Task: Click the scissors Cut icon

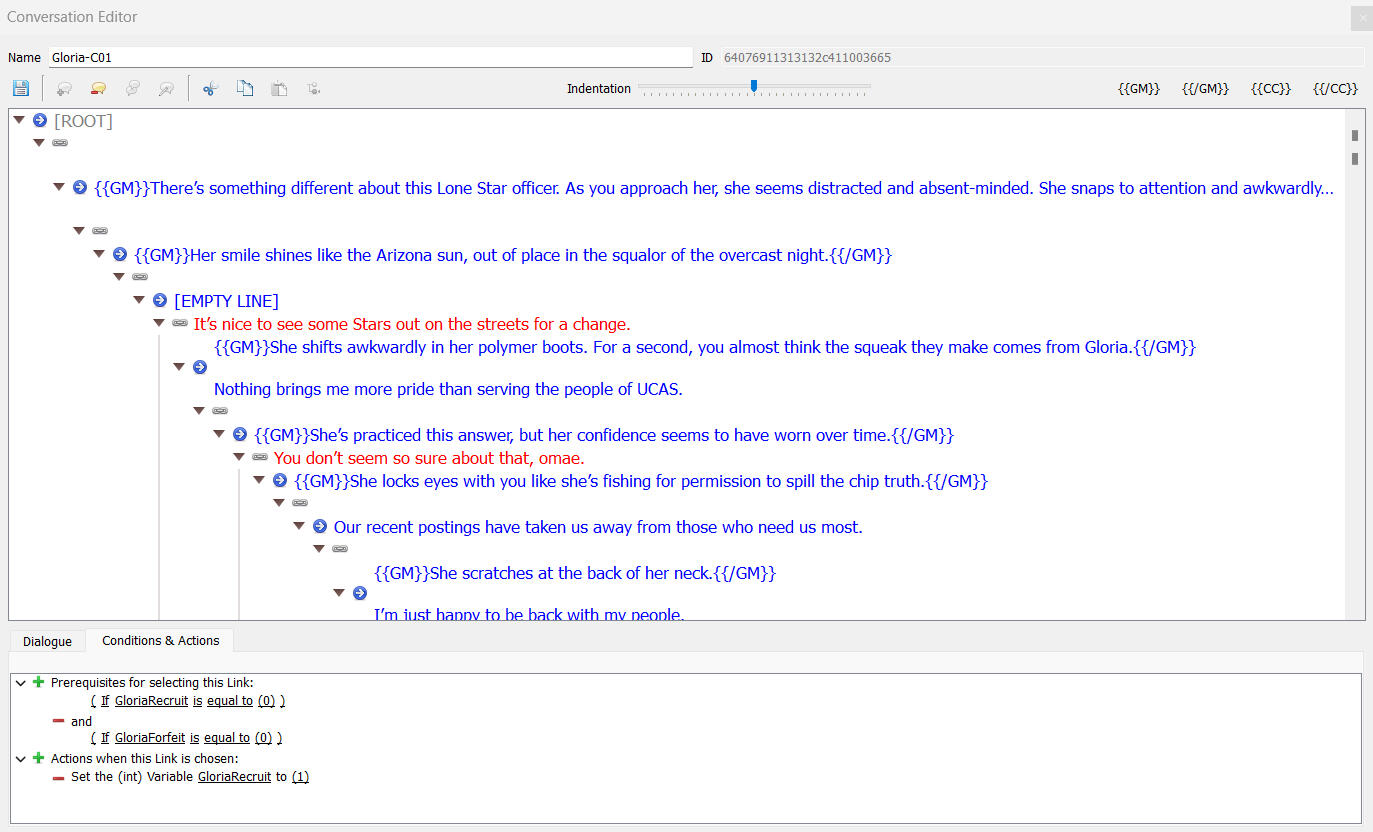Action: click(x=210, y=88)
